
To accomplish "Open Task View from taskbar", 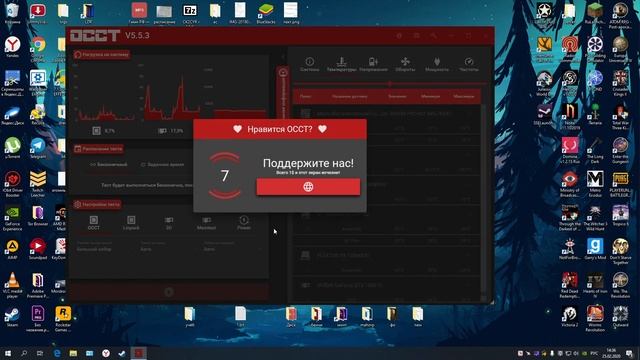I will coord(40,353).
